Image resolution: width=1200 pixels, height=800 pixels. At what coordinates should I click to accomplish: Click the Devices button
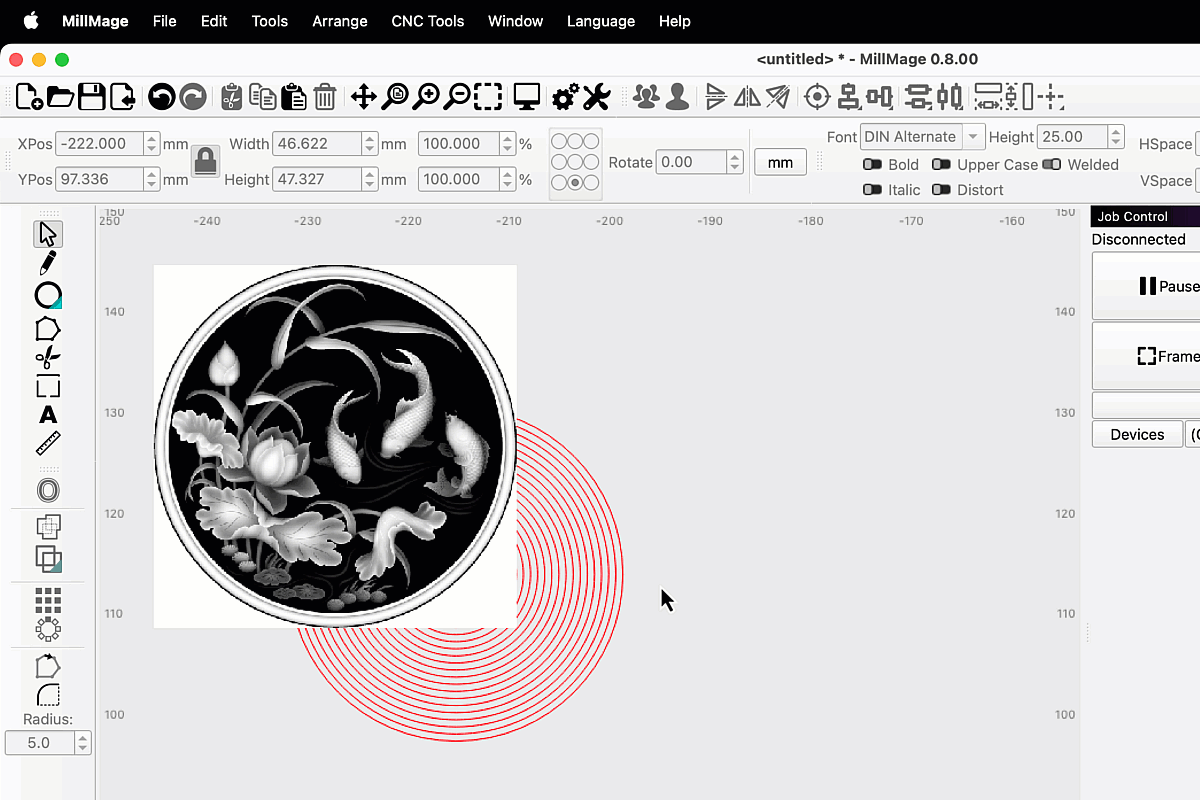coord(1137,435)
